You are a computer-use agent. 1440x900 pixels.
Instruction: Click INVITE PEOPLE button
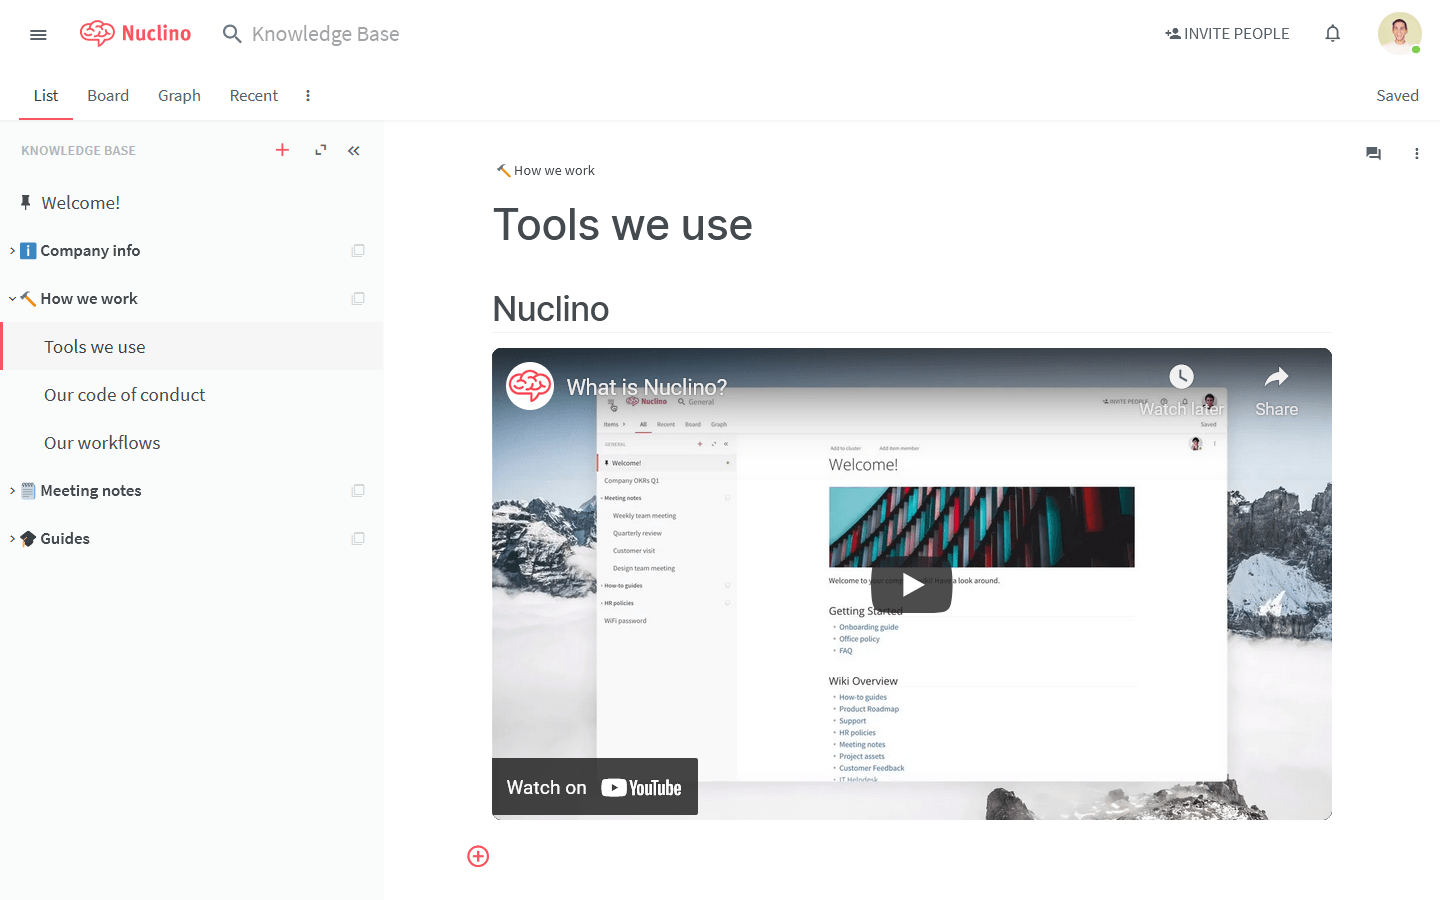(x=1227, y=34)
